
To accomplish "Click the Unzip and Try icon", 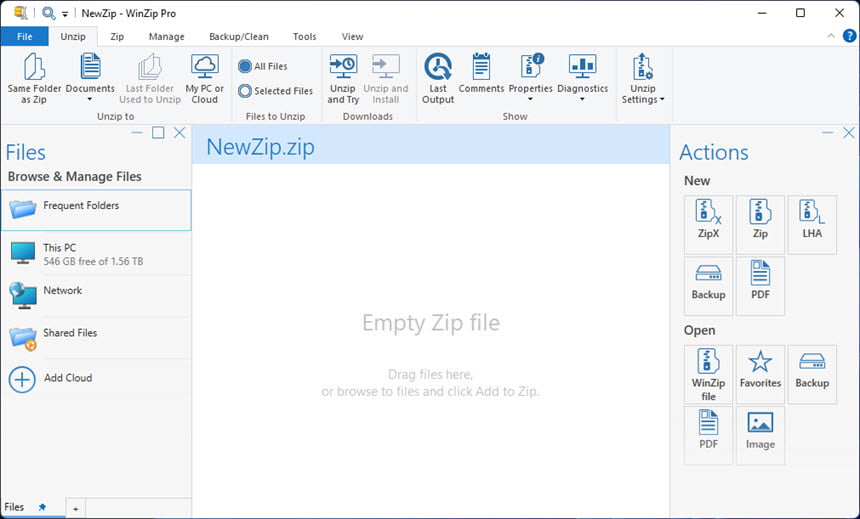I will [343, 66].
